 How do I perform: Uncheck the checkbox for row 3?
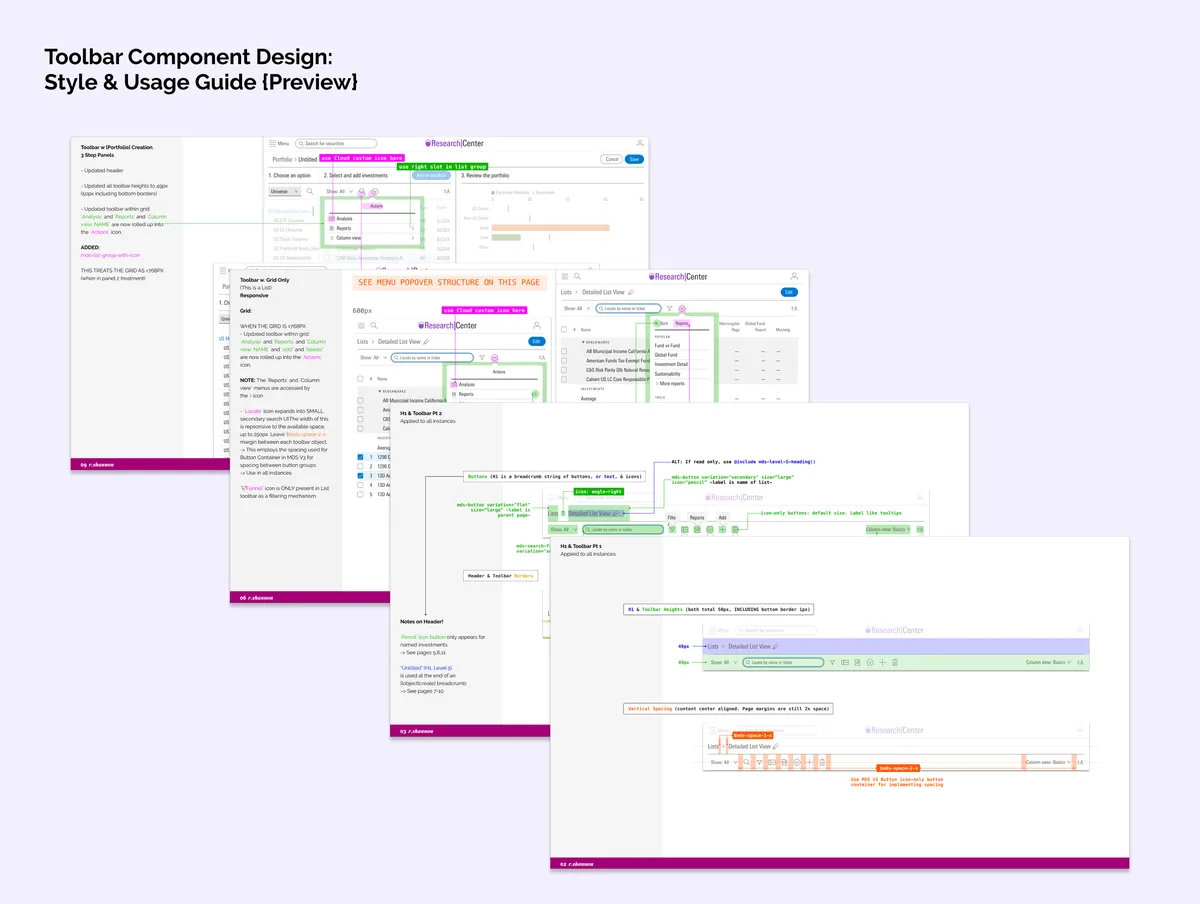[362, 476]
